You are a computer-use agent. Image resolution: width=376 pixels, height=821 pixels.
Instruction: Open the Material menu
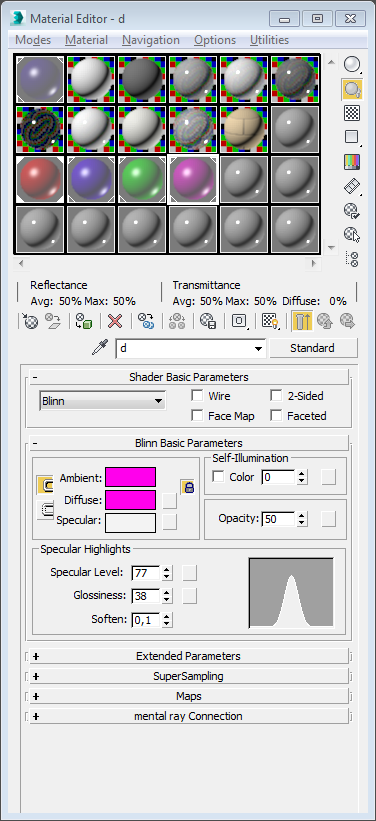(86, 40)
